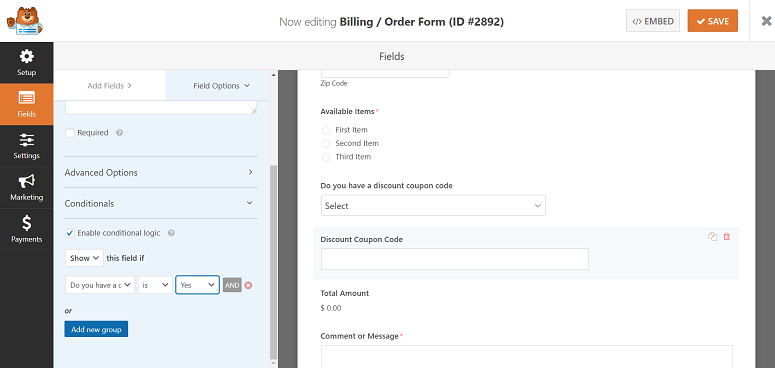Click the '$ 0.00' amount value

tap(331, 308)
